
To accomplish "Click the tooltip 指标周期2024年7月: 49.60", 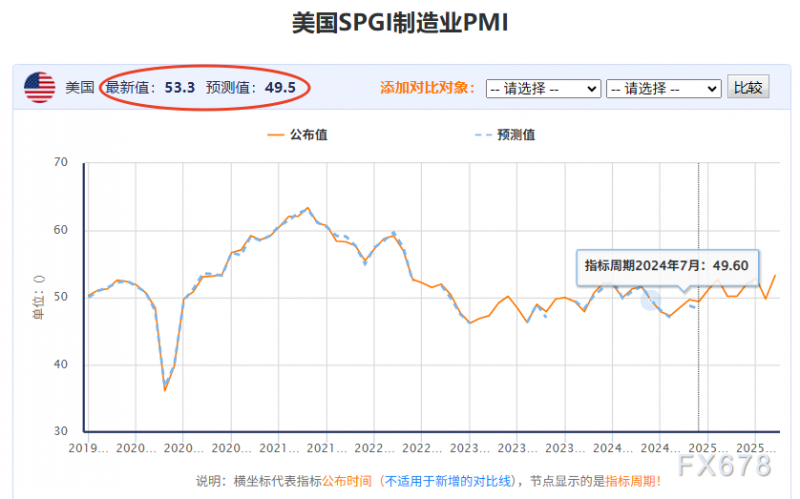I will [x=667, y=266].
